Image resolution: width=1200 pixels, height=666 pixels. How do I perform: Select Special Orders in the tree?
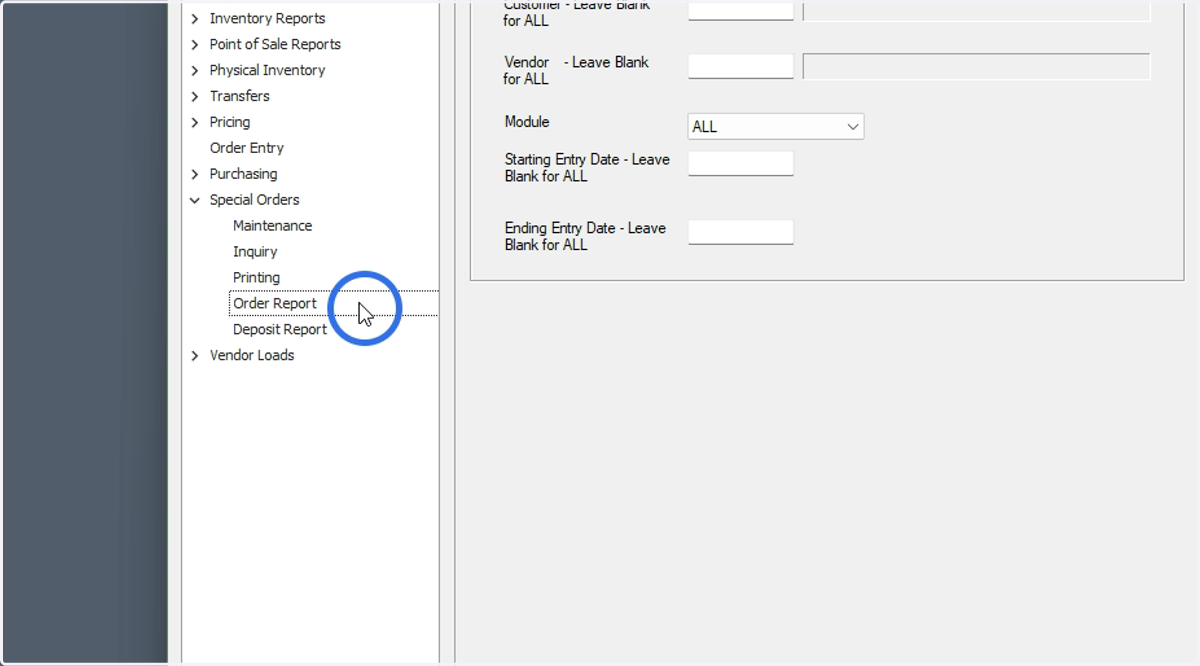(x=254, y=200)
